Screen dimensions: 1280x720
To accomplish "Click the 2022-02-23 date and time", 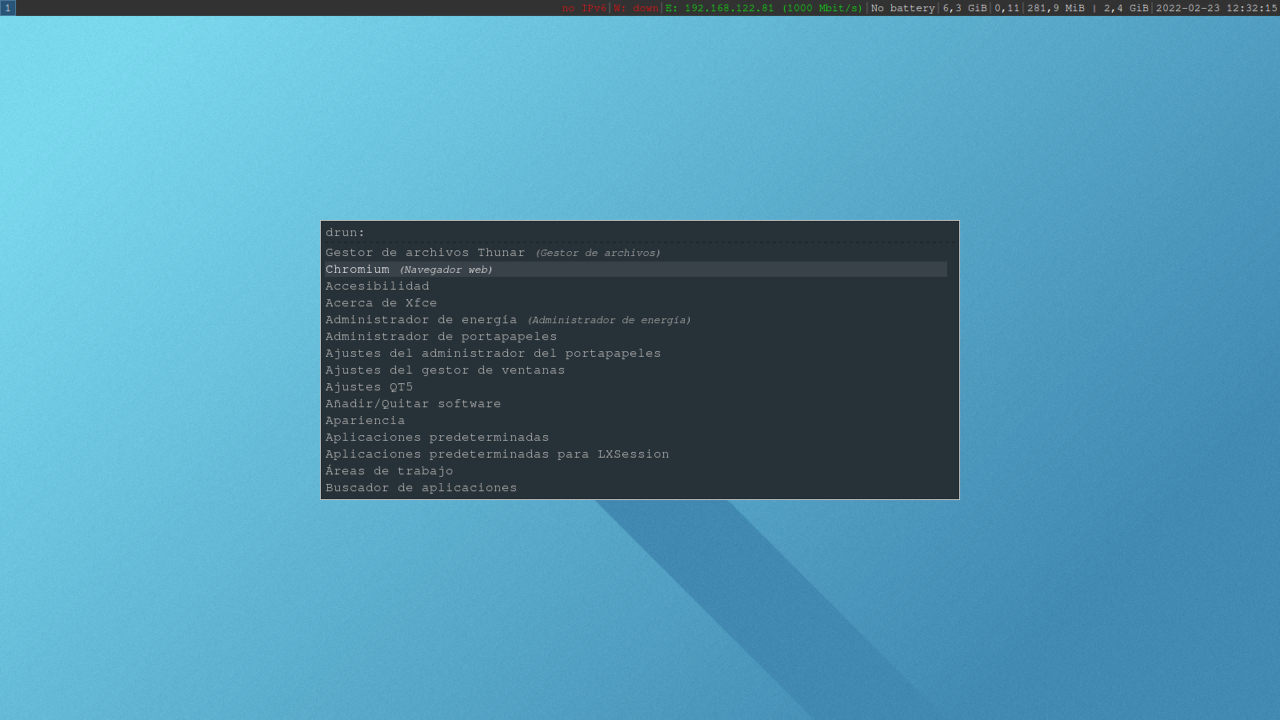I will 1217,8.
